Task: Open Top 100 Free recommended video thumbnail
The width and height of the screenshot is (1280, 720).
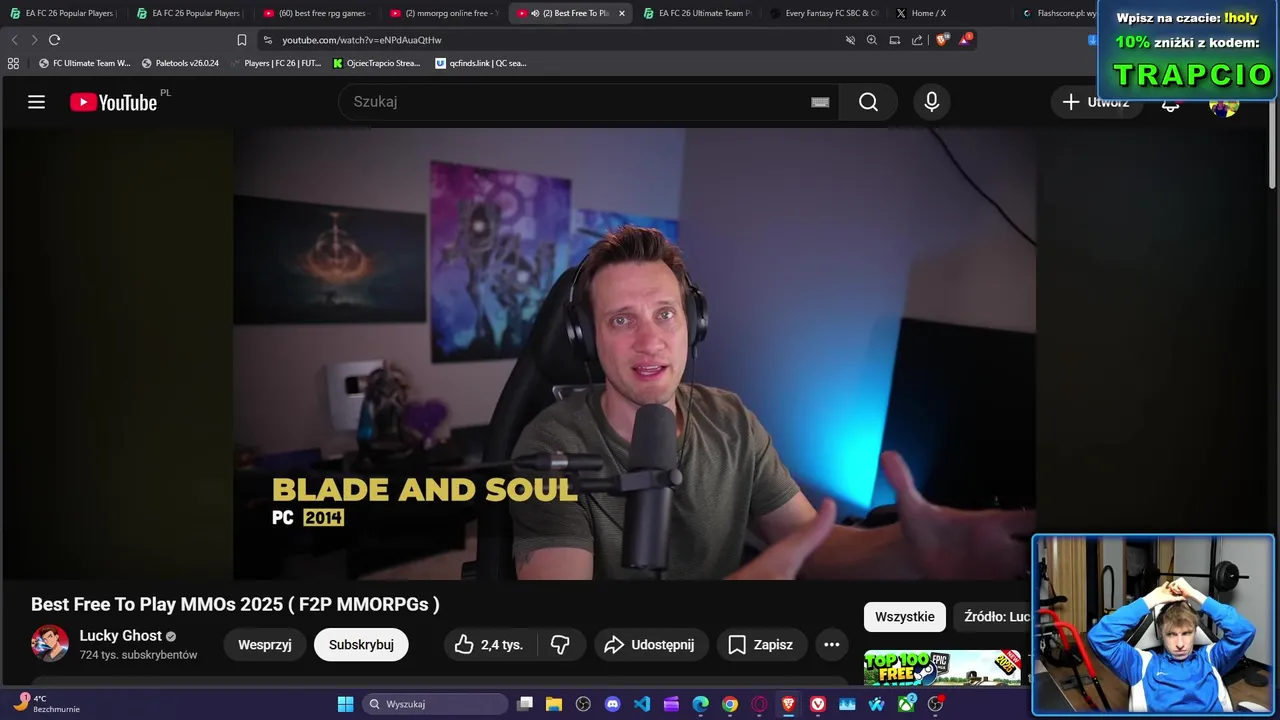Action: pos(943,667)
